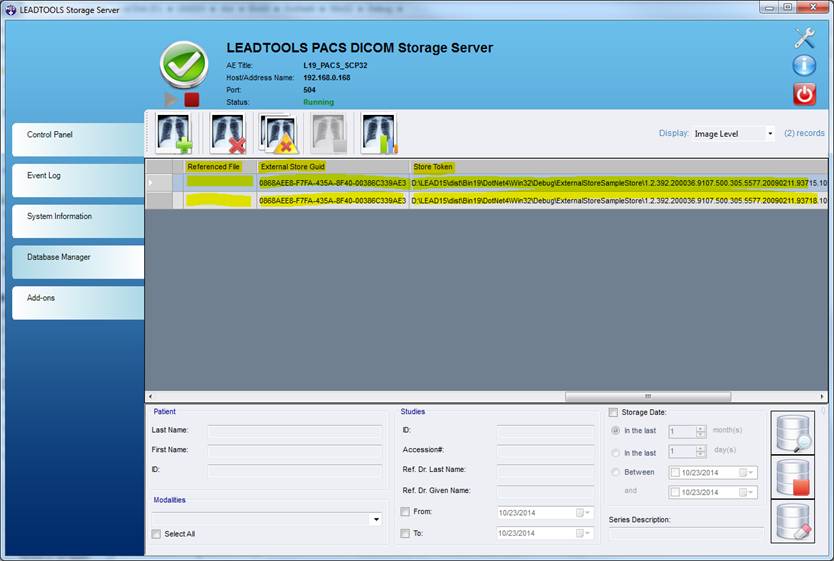The height and width of the screenshot is (561, 834).
Task: Stop the server with the red stop button
Action: tap(191, 99)
